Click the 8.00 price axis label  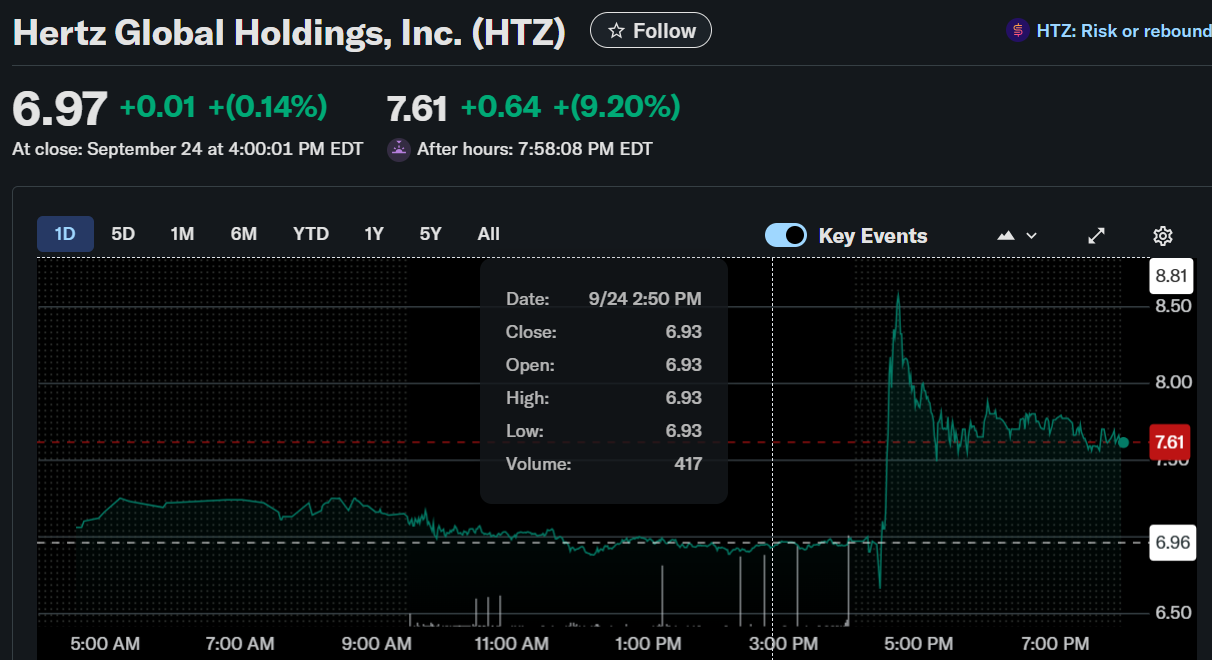point(1173,382)
